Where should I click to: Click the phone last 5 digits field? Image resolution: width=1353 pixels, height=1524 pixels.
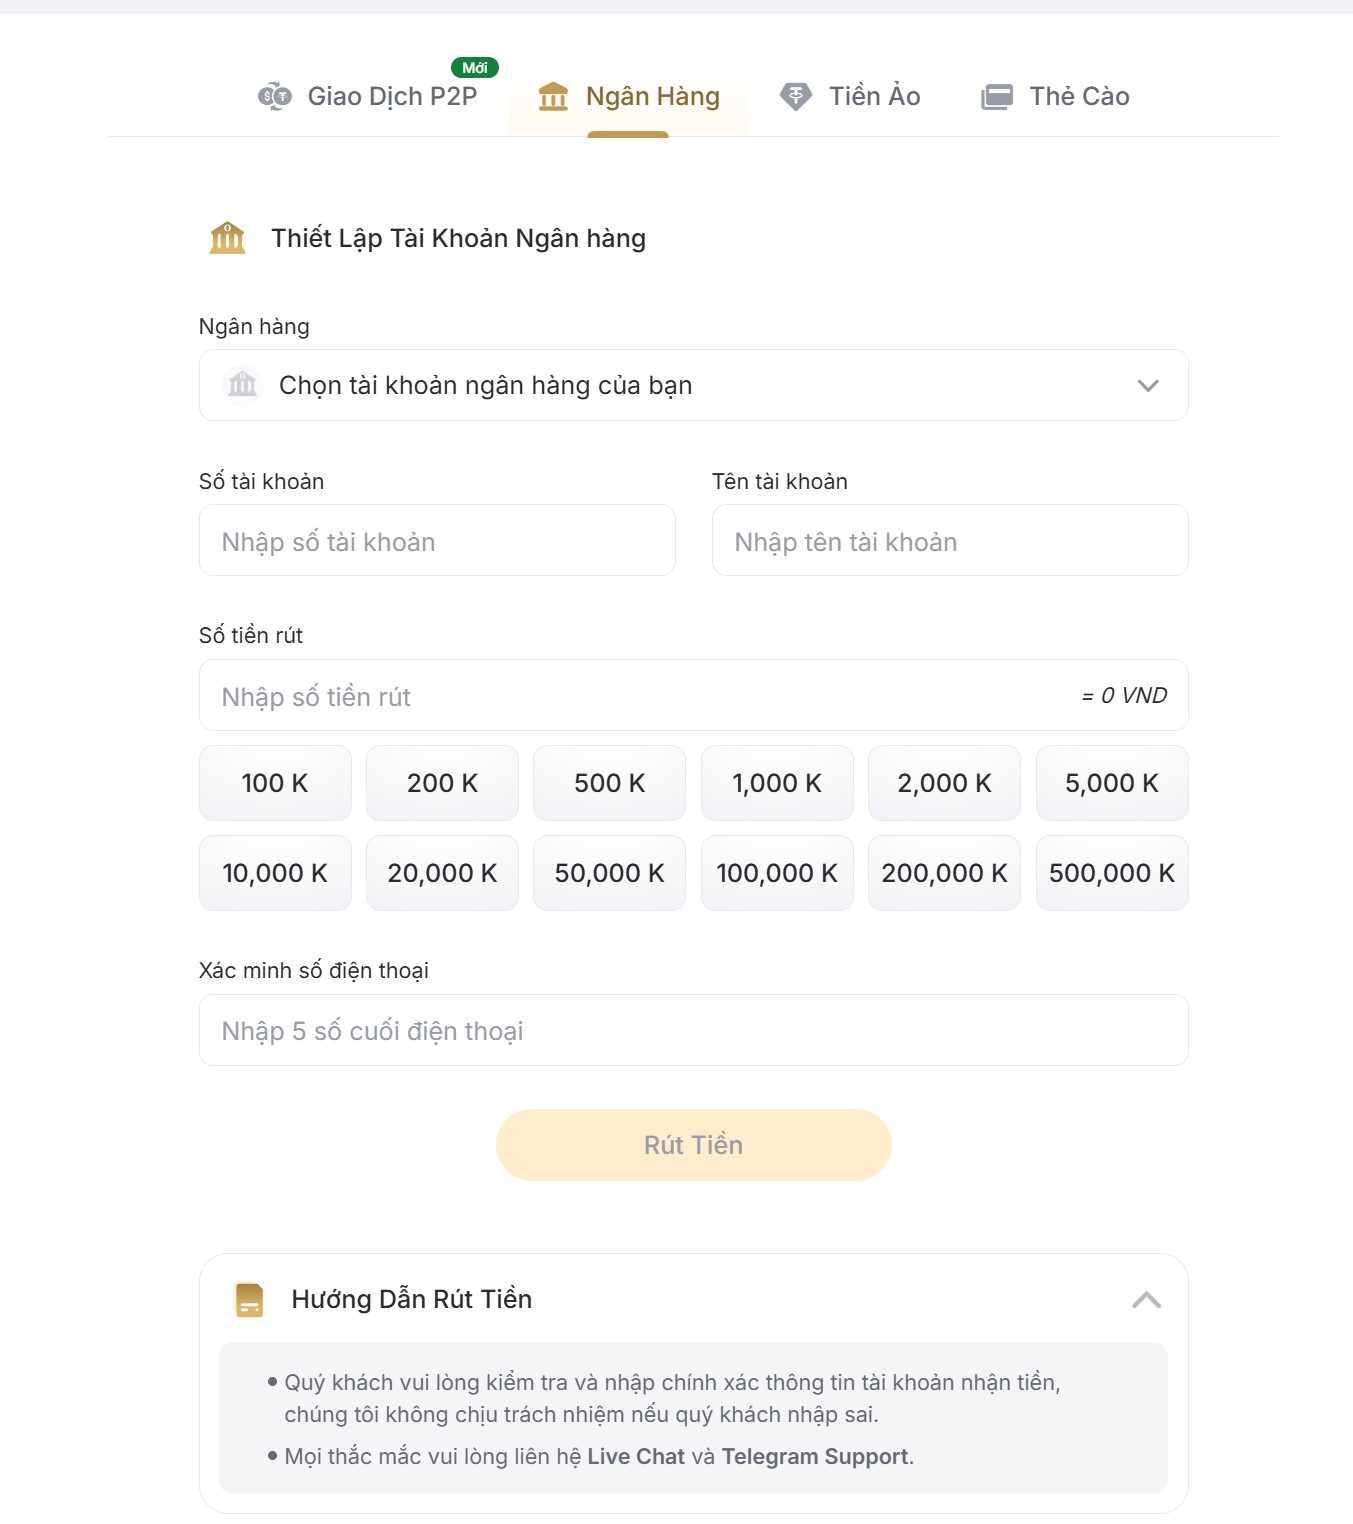click(693, 1030)
